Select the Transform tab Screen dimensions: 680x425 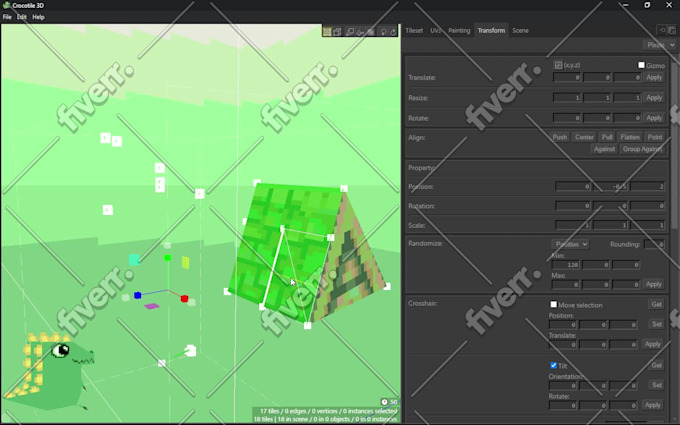(491, 30)
